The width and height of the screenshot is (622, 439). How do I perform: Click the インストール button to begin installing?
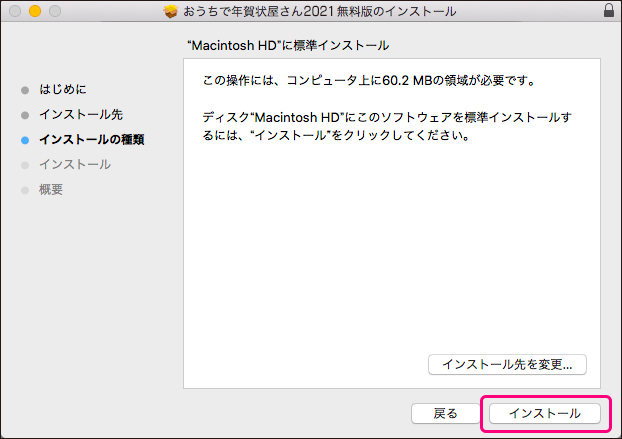click(545, 414)
